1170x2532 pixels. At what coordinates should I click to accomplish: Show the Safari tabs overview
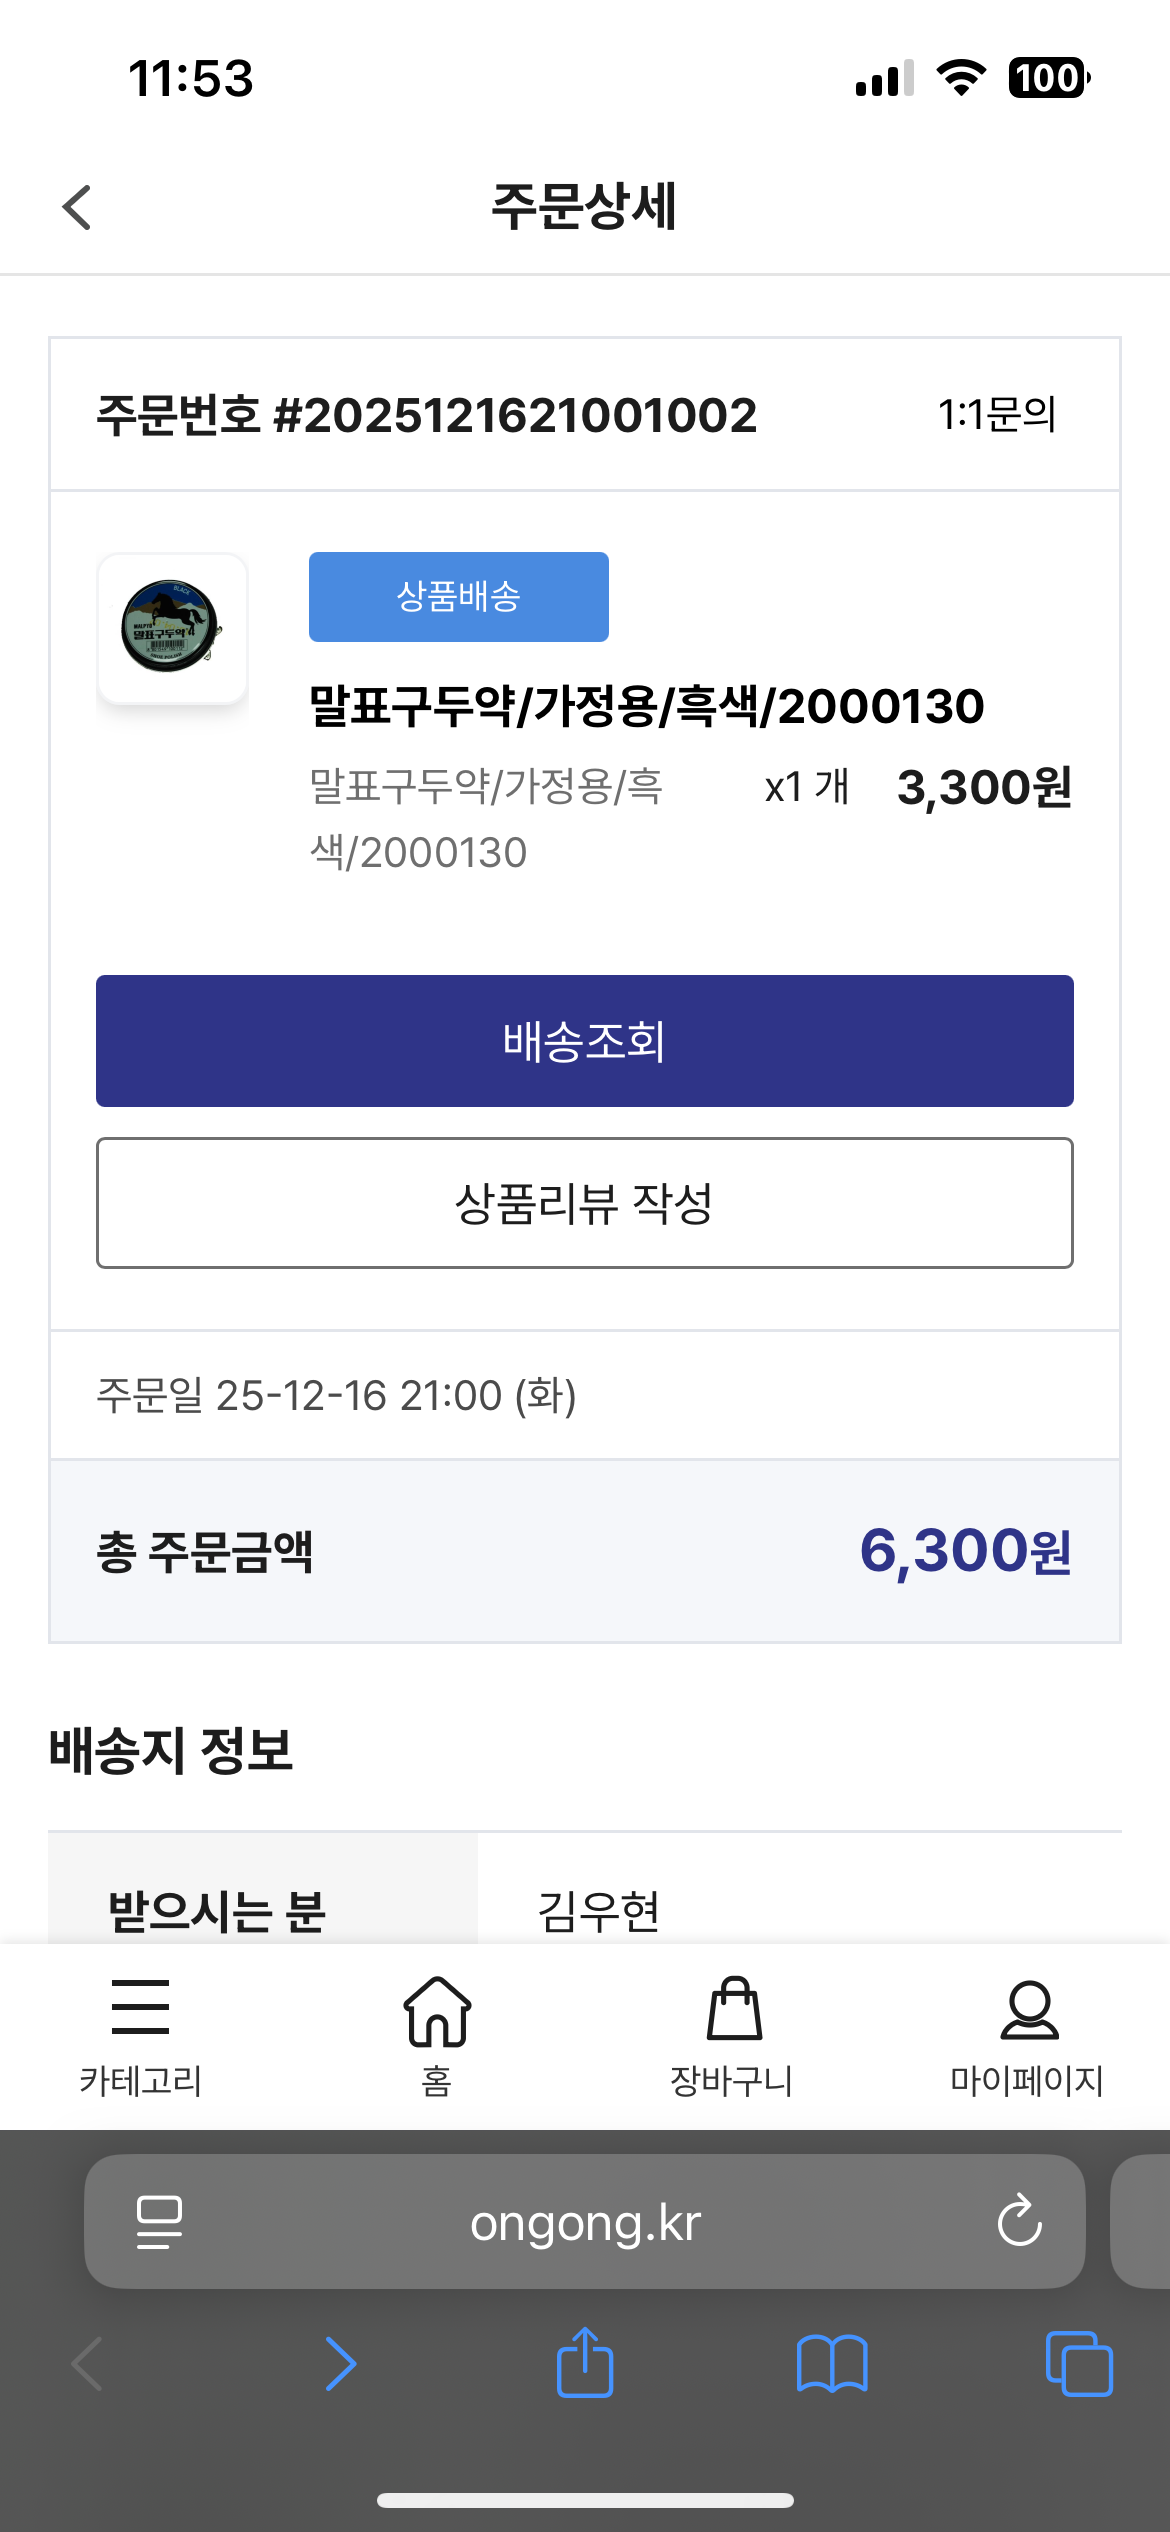tap(1078, 2364)
